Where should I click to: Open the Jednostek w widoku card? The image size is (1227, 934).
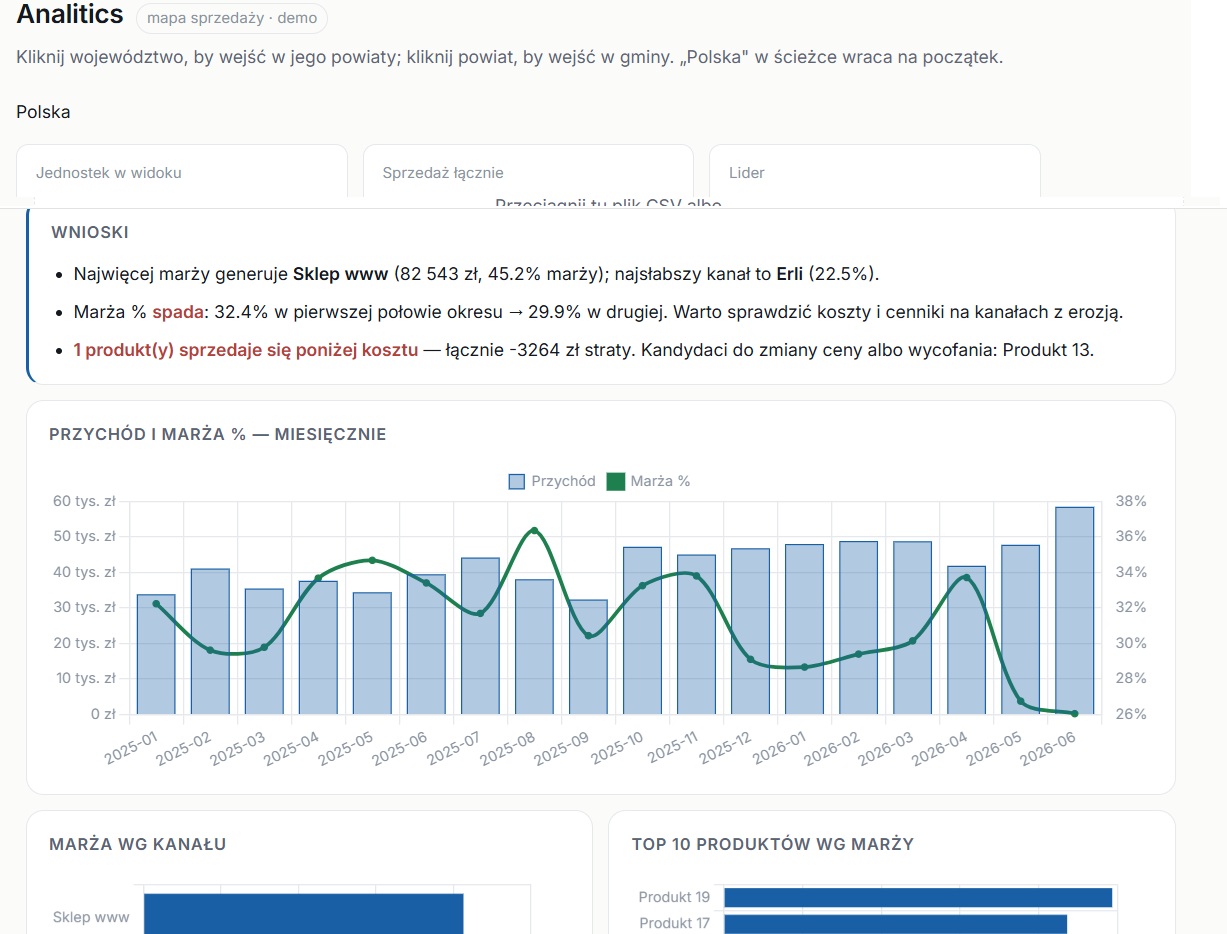[x=182, y=172]
